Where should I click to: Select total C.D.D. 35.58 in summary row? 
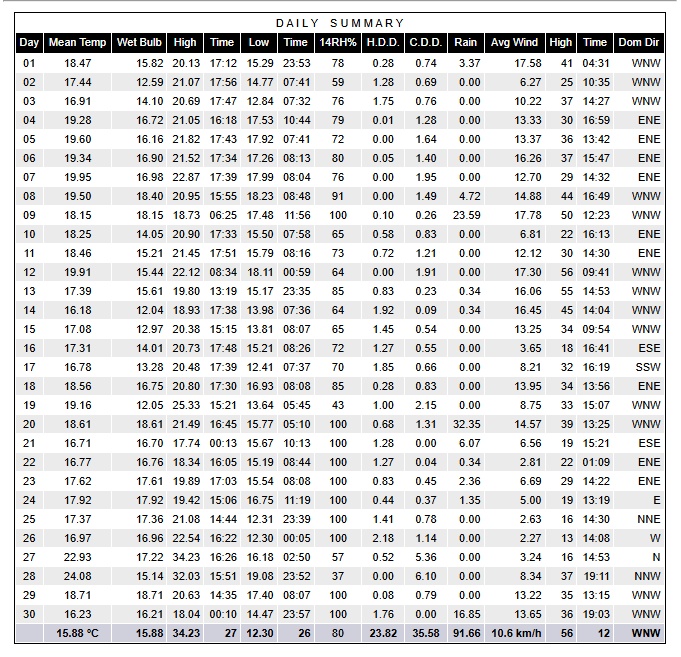(x=426, y=634)
